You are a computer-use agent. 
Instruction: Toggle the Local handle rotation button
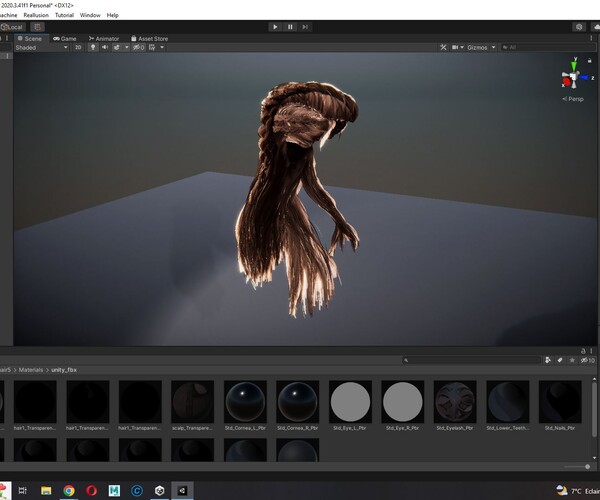pyautogui.click(x=12, y=27)
